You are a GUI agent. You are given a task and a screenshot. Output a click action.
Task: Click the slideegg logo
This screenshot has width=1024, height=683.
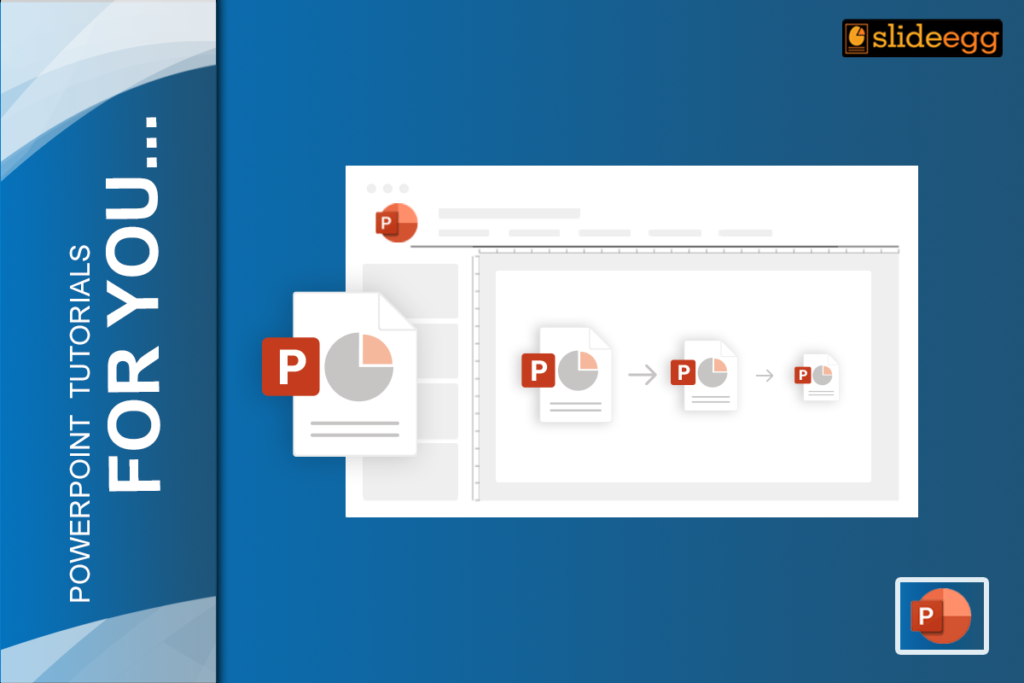click(921, 38)
